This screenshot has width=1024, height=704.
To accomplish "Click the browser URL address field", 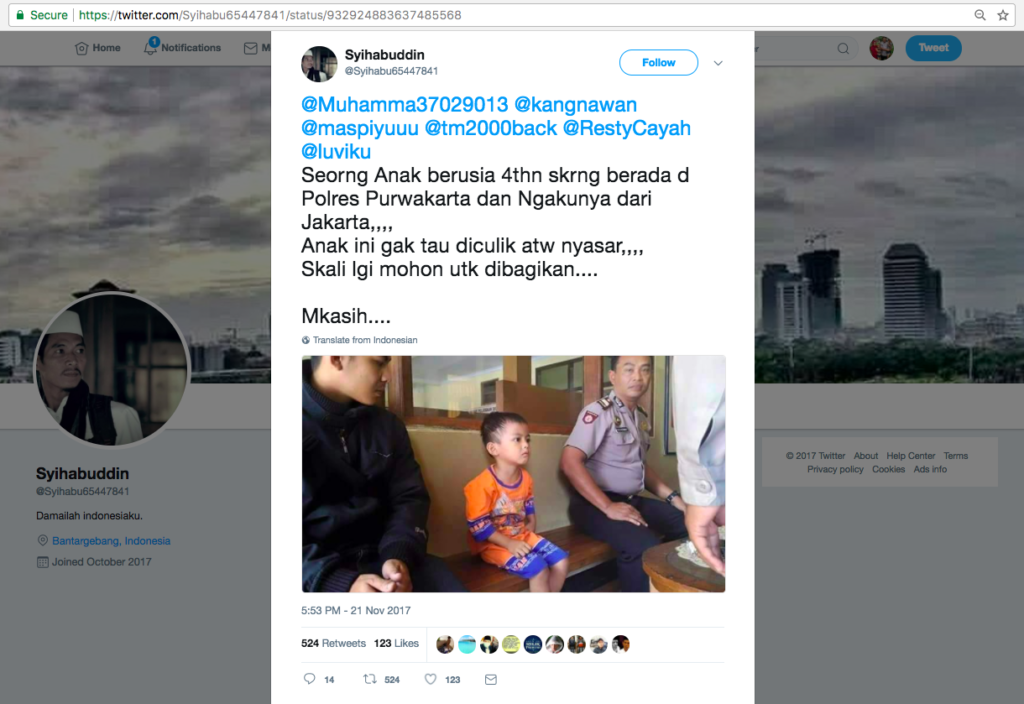I will tap(509, 15).
